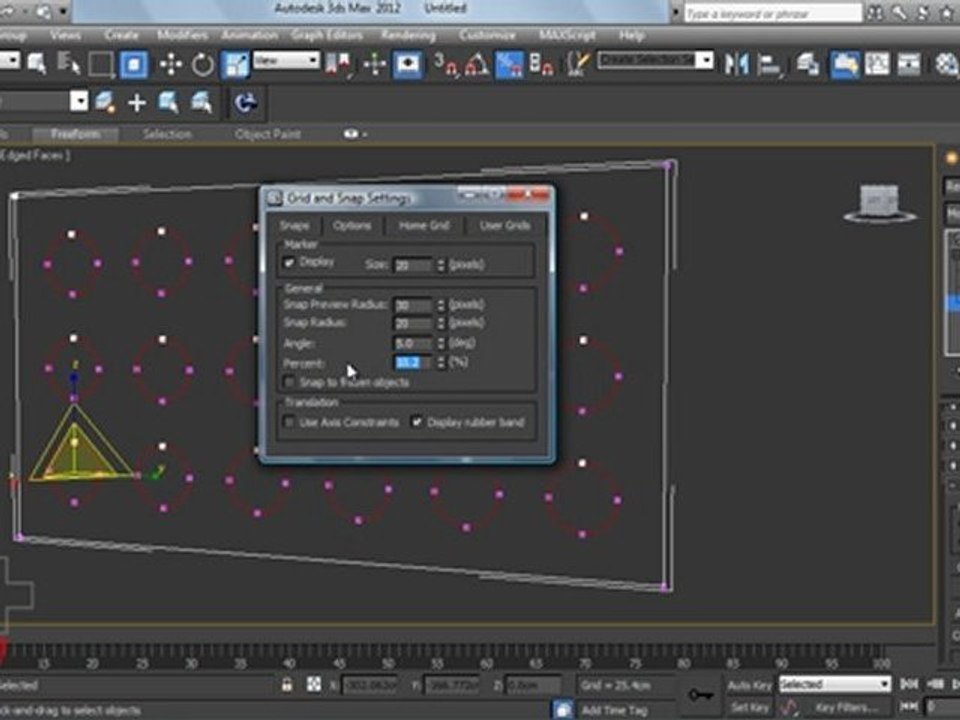Click the Add Selection to Layer plus icon
Image resolution: width=960 pixels, height=720 pixels.
pyautogui.click(x=137, y=102)
